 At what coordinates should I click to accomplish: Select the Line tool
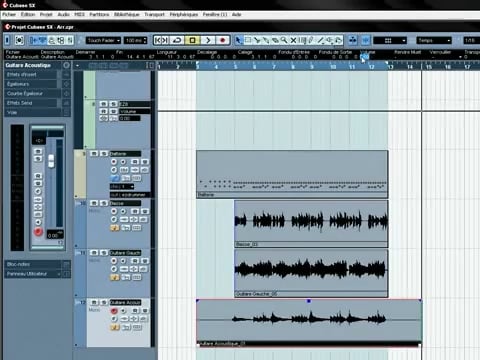point(320,40)
